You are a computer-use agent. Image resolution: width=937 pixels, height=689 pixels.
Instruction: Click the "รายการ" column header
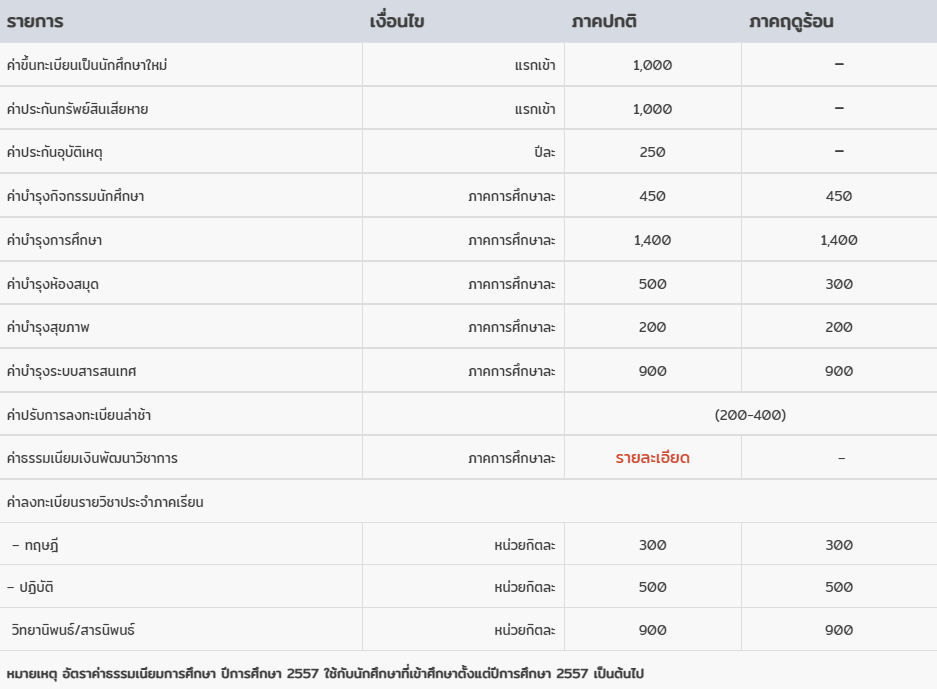(x=35, y=21)
